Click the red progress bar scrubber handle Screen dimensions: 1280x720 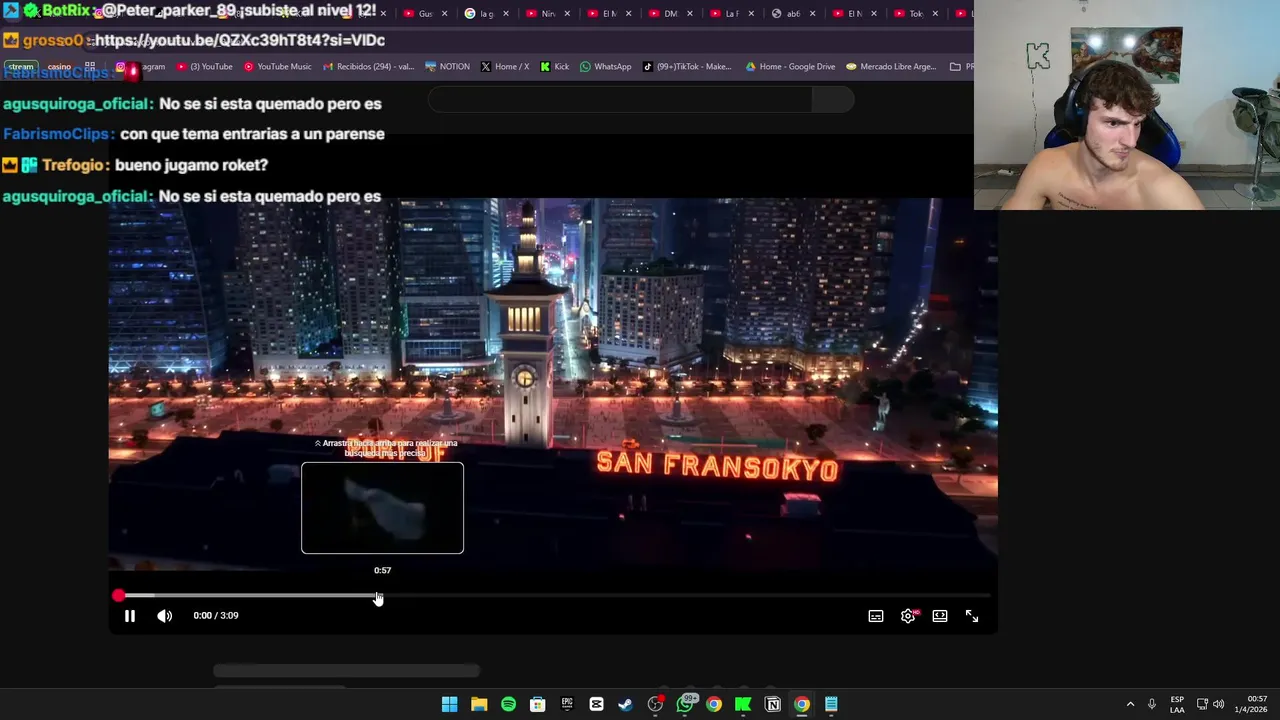pyautogui.click(x=119, y=596)
